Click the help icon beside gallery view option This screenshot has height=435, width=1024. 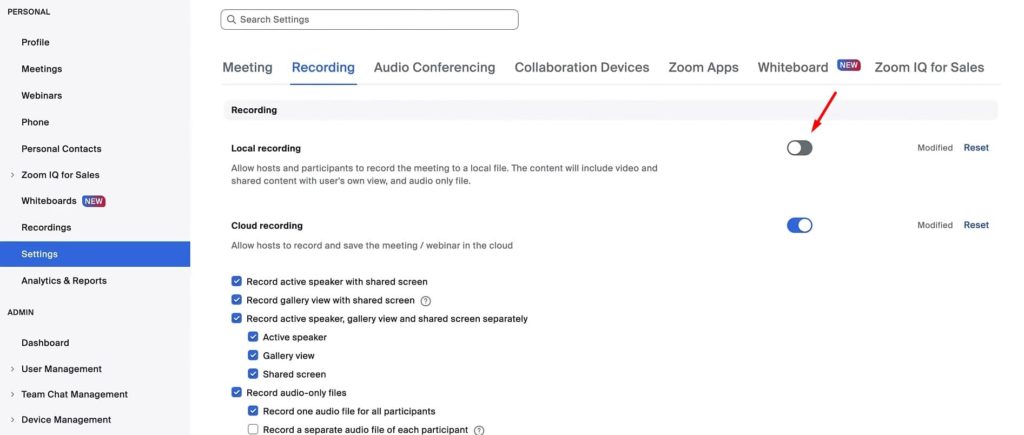[x=426, y=300]
